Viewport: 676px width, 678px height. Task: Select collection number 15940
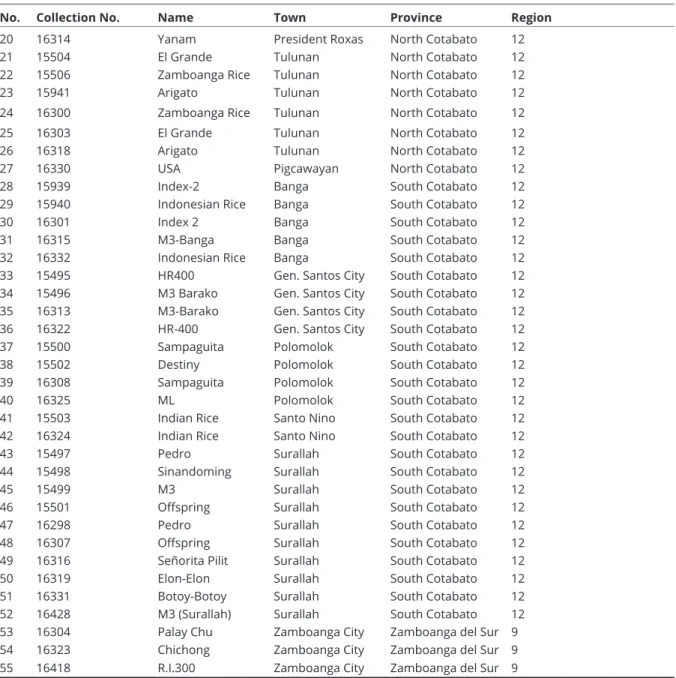53,204
